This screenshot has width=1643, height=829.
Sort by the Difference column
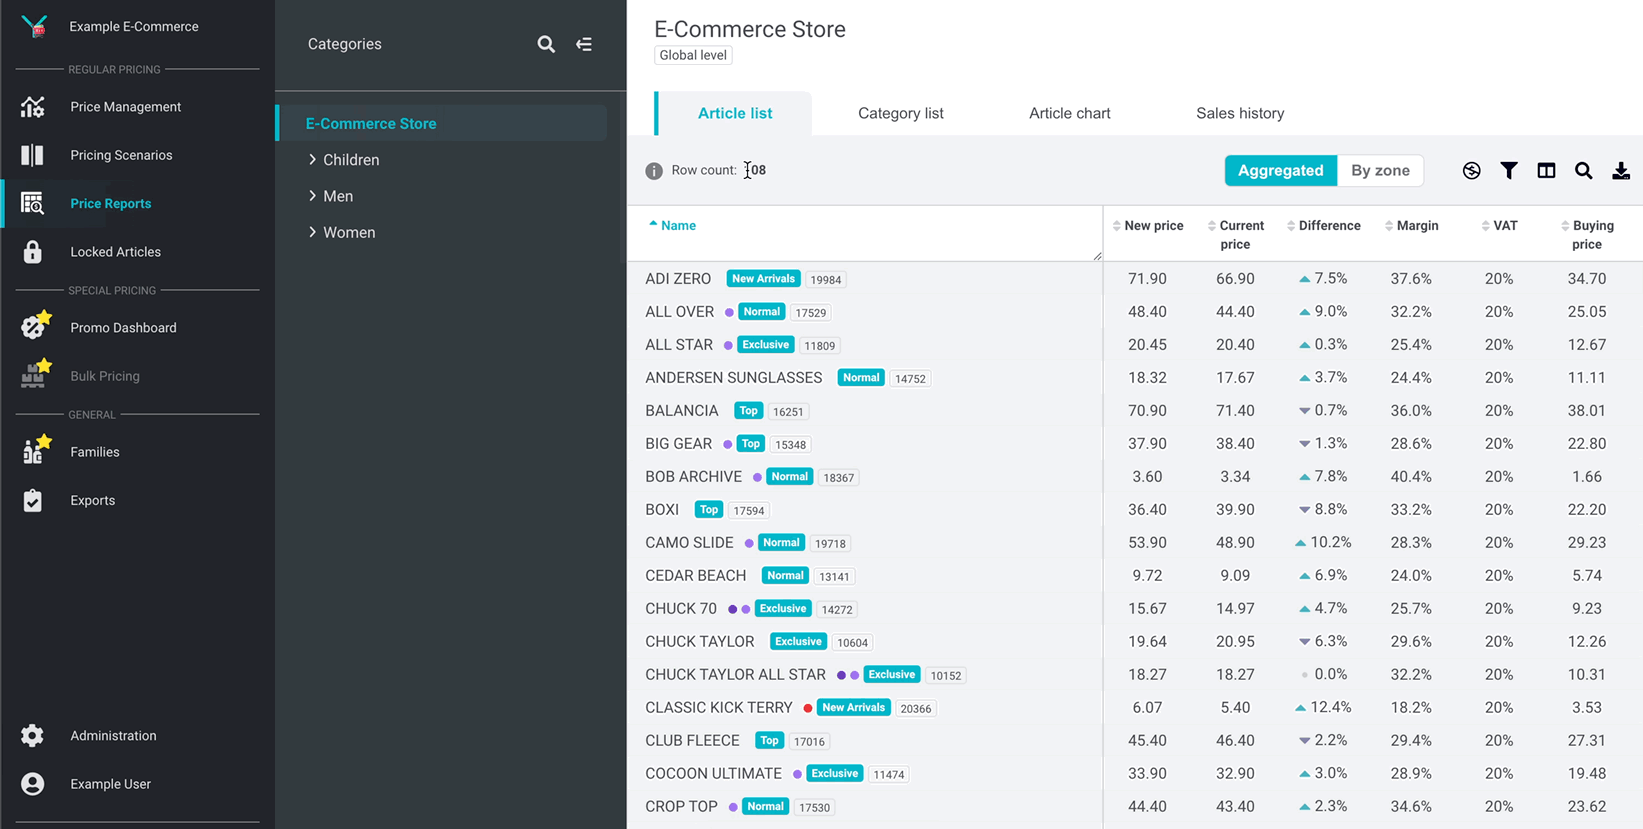1323,225
